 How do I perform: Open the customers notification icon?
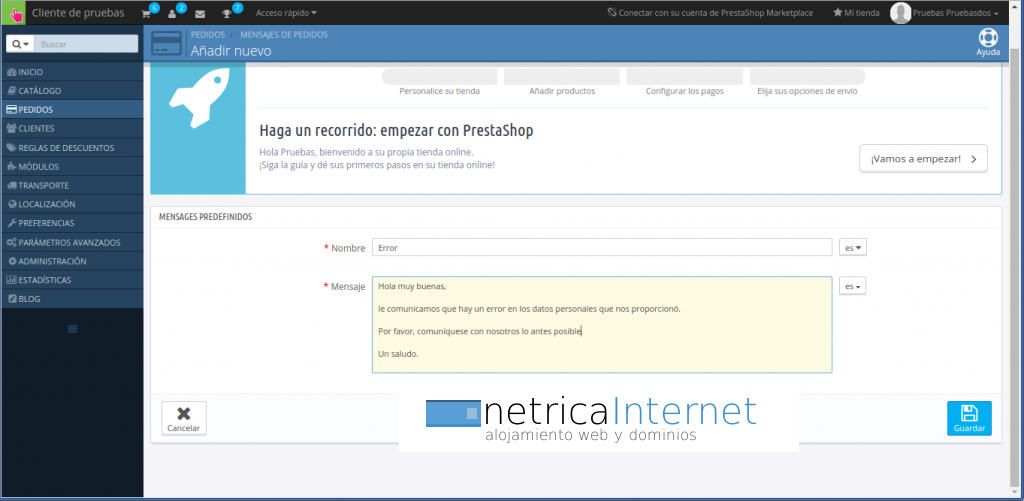173,13
